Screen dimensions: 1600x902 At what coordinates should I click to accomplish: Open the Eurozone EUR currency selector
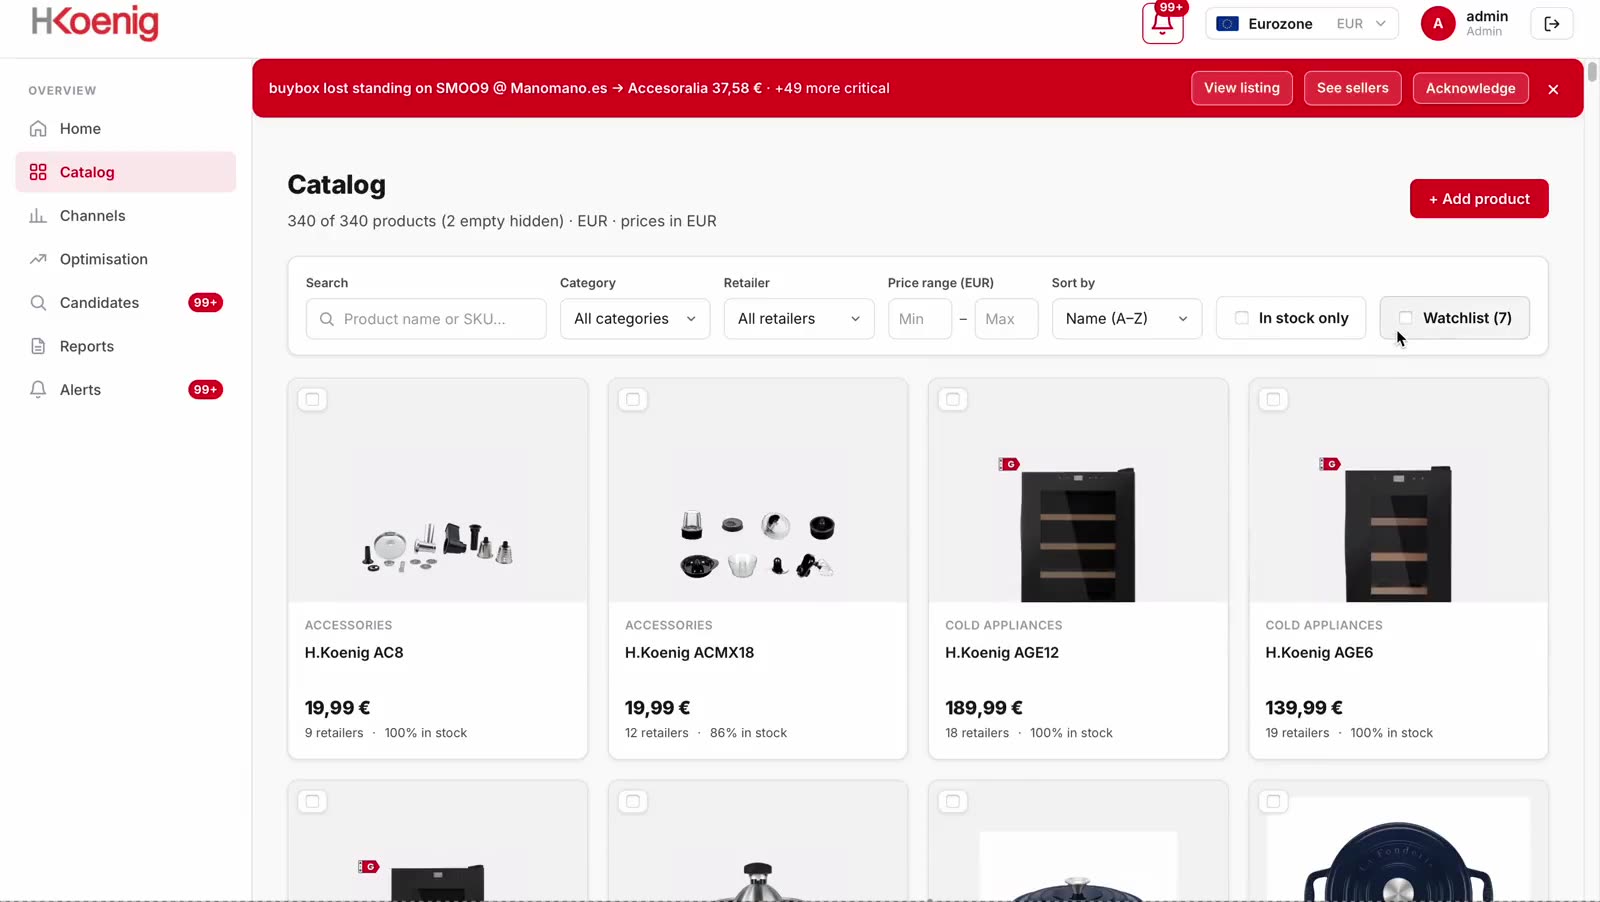[x=1302, y=24]
